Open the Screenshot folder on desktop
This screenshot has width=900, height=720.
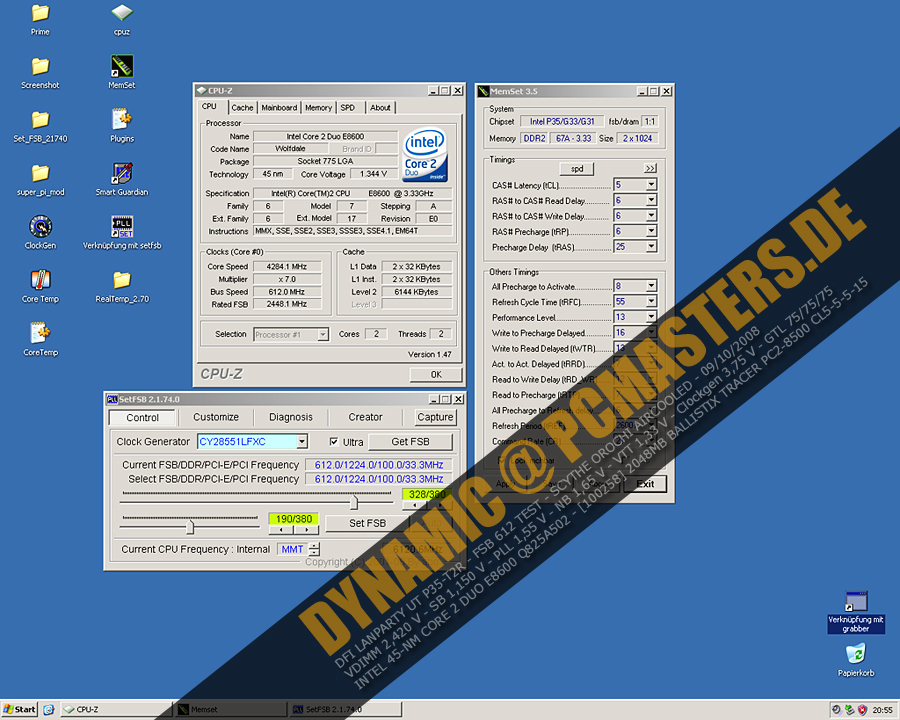click(x=40, y=73)
